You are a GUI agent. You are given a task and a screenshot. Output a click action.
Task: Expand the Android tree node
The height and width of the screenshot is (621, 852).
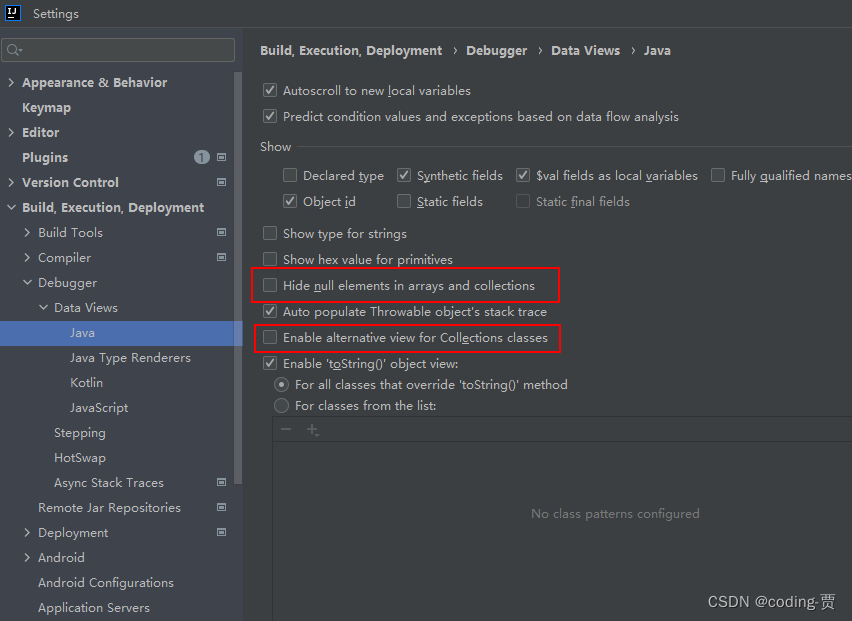coord(28,557)
